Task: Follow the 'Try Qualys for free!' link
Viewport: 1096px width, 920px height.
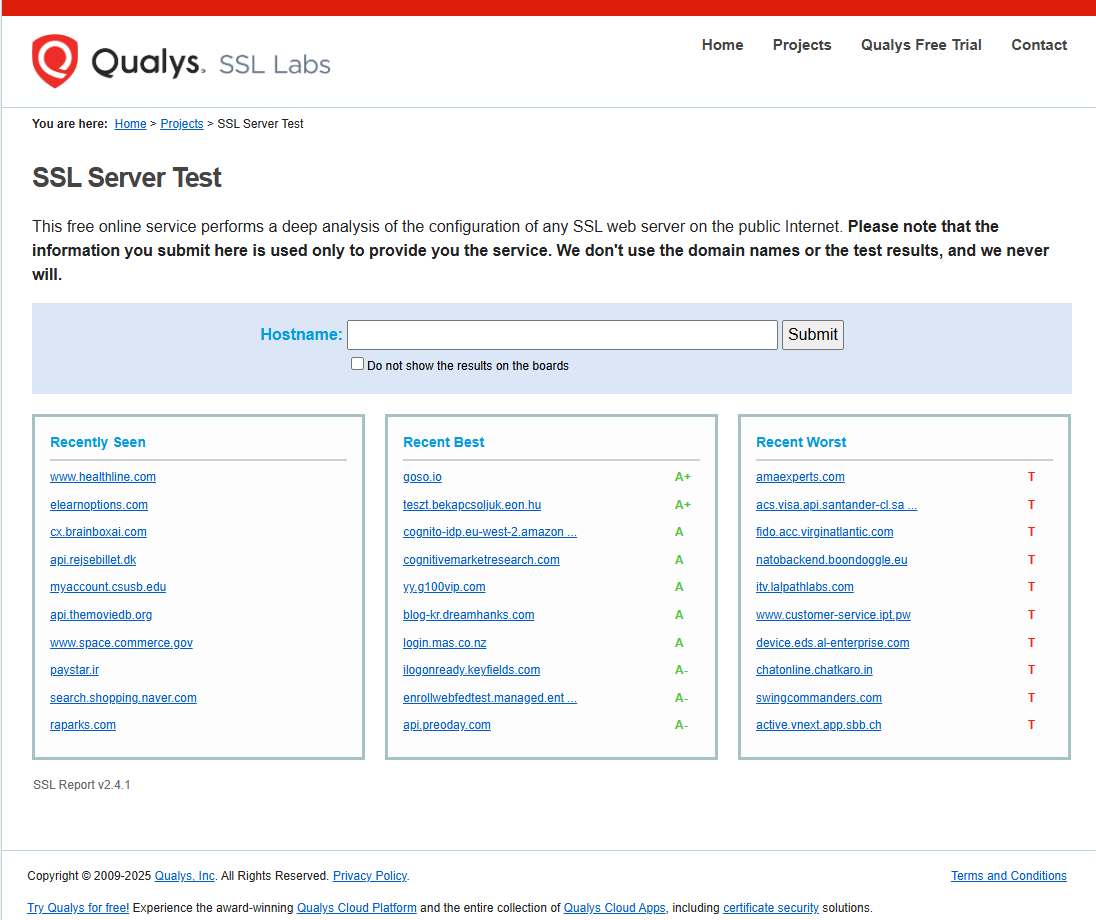Action: pos(78,908)
